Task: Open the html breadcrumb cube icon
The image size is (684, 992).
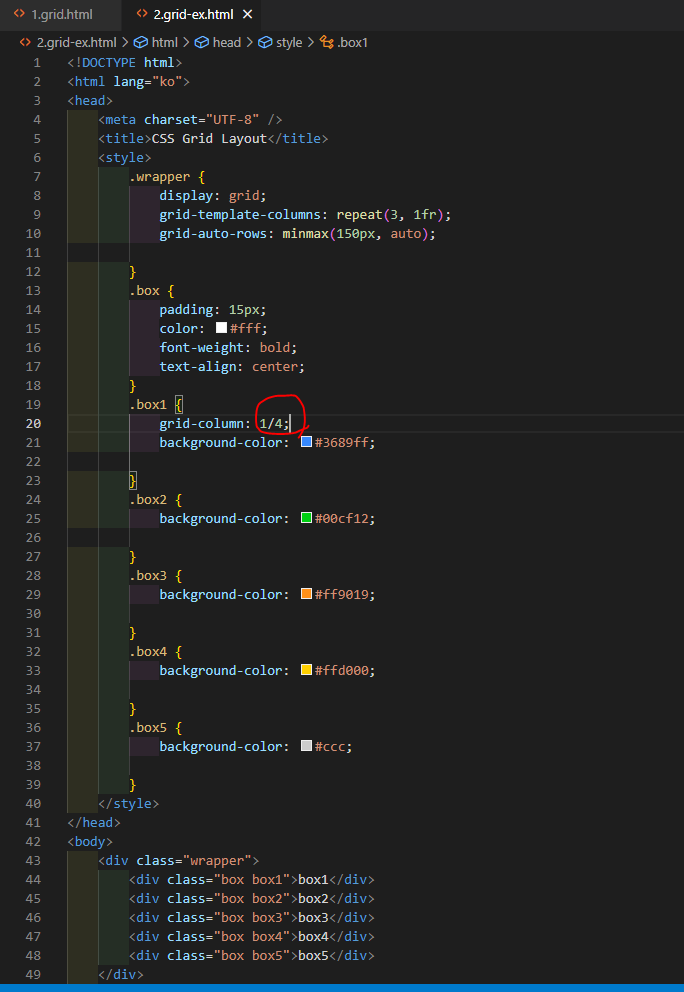Action: click(x=140, y=42)
